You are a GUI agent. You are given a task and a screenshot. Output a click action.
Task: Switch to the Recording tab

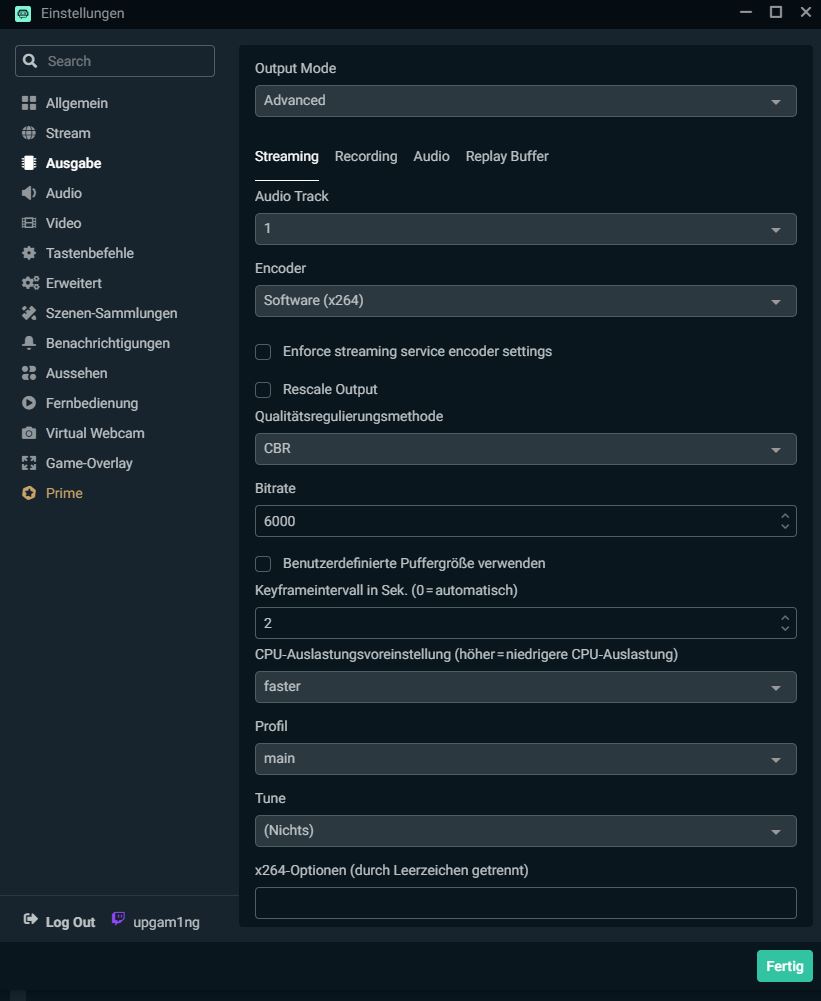(366, 156)
